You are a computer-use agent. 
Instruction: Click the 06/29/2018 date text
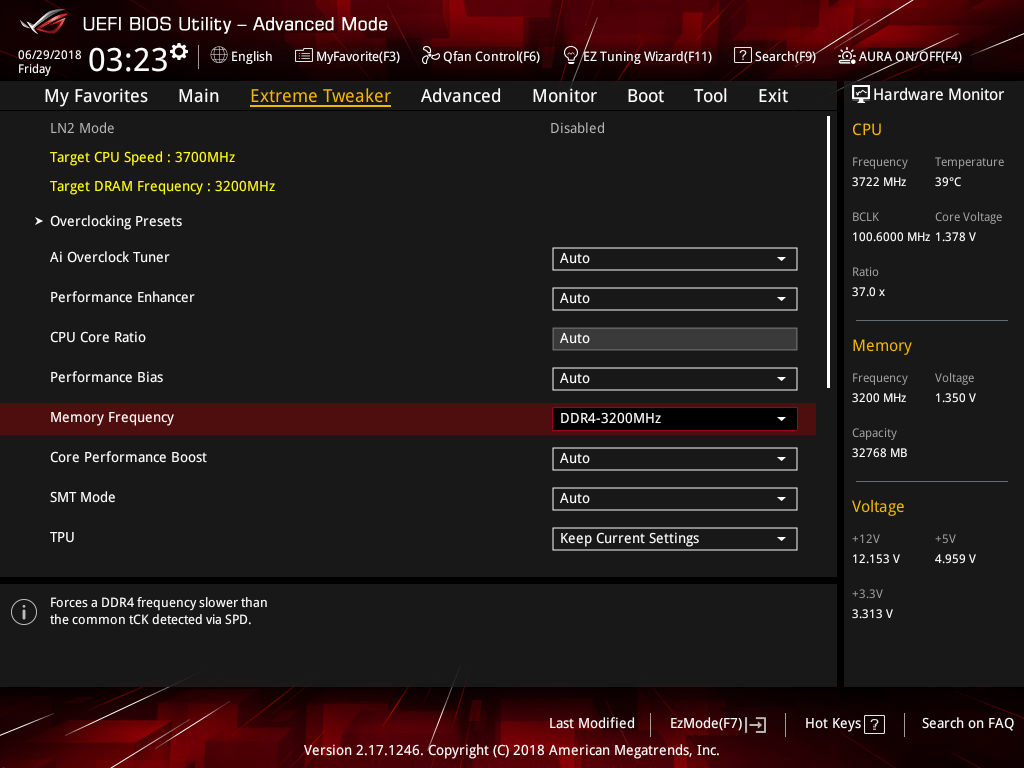pos(50,55)
